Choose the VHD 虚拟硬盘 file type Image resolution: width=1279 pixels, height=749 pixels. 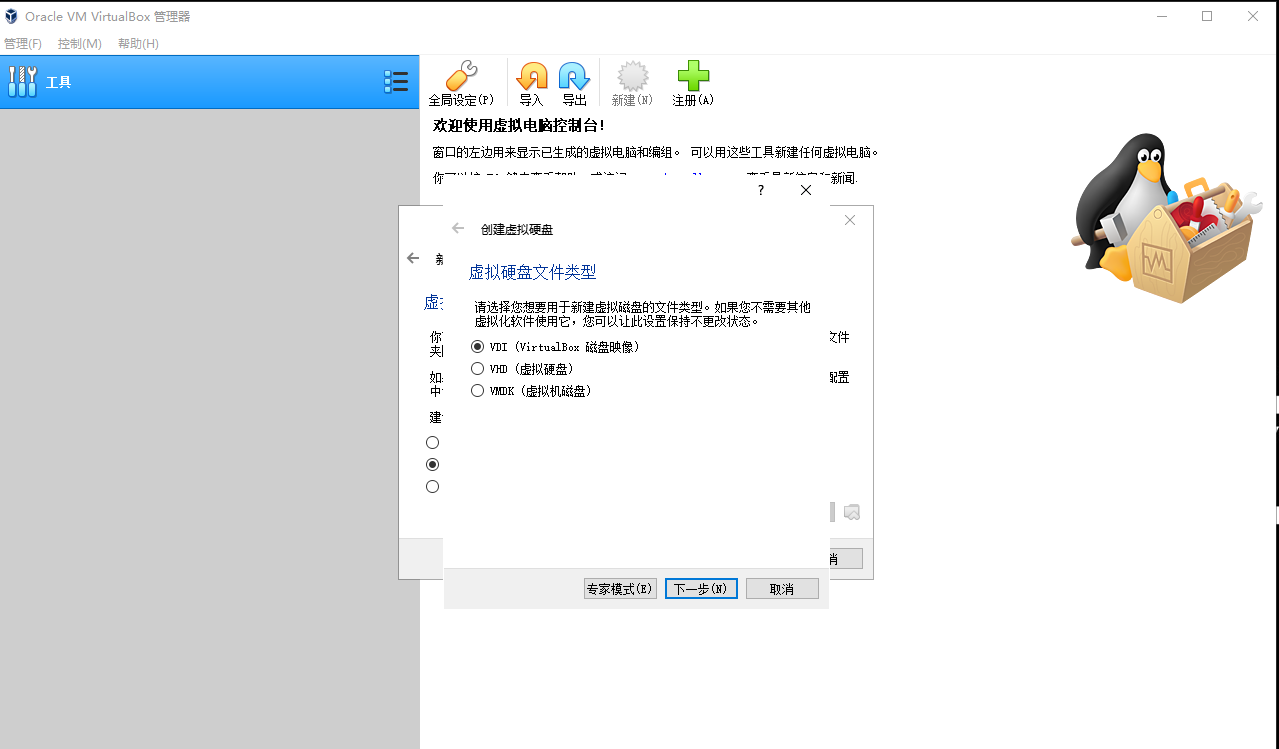(477, 368)
